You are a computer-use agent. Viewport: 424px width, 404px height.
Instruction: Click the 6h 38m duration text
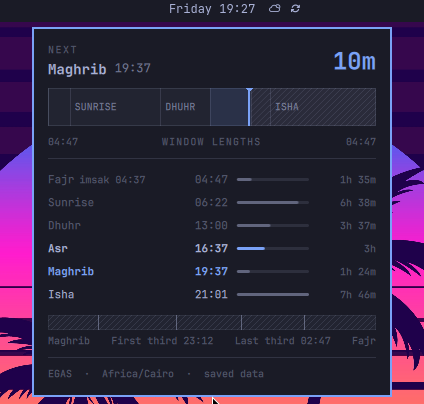tap(358, 202)
